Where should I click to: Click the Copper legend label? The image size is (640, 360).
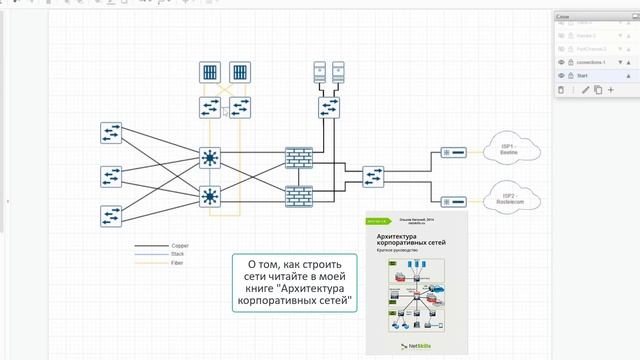180,246
